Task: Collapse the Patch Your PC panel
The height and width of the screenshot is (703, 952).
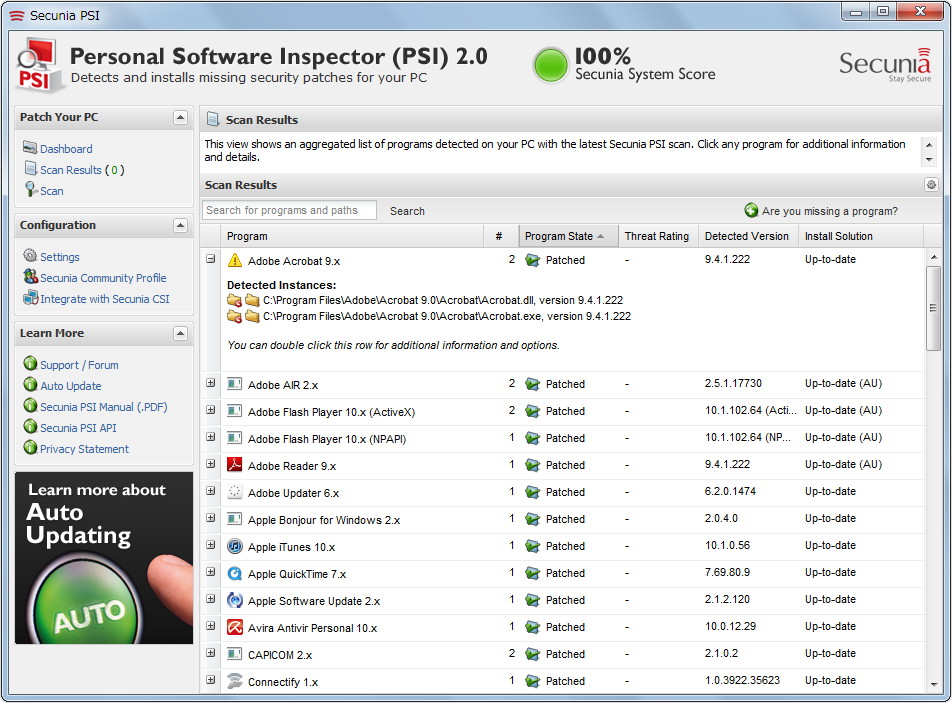Action: click(x=181, y=117)
